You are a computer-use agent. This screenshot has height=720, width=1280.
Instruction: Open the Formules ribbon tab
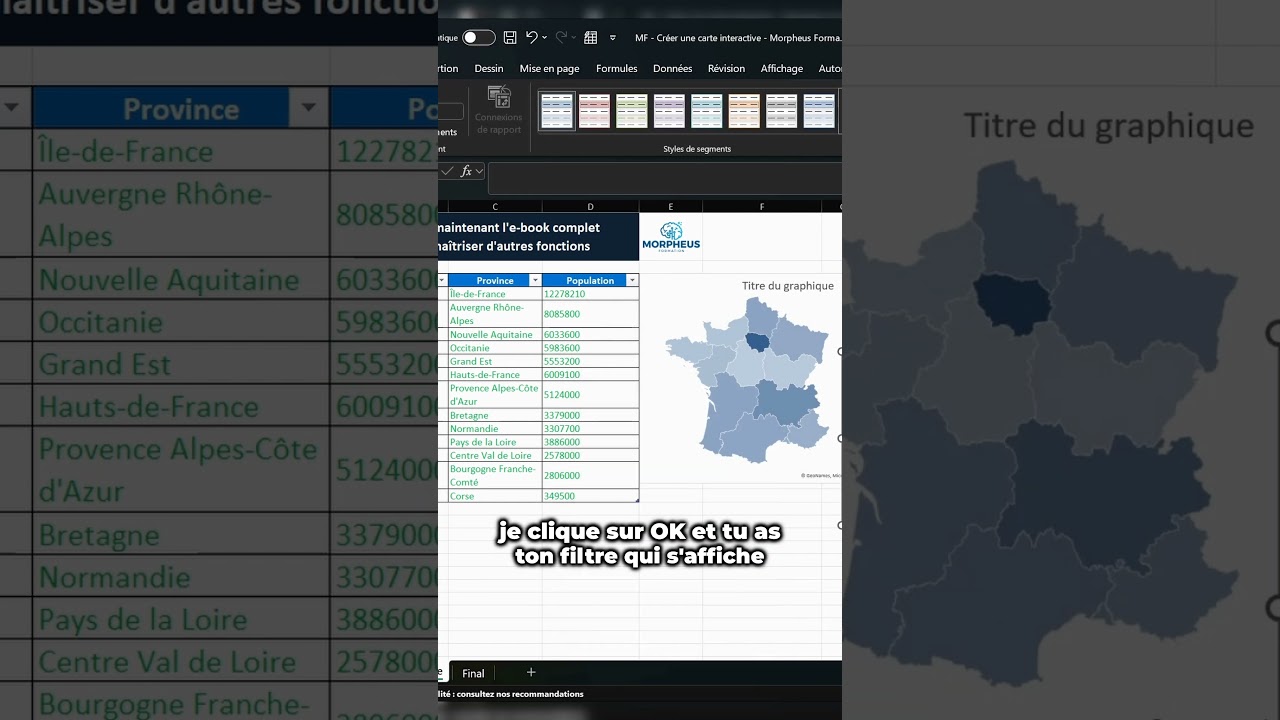616,68
